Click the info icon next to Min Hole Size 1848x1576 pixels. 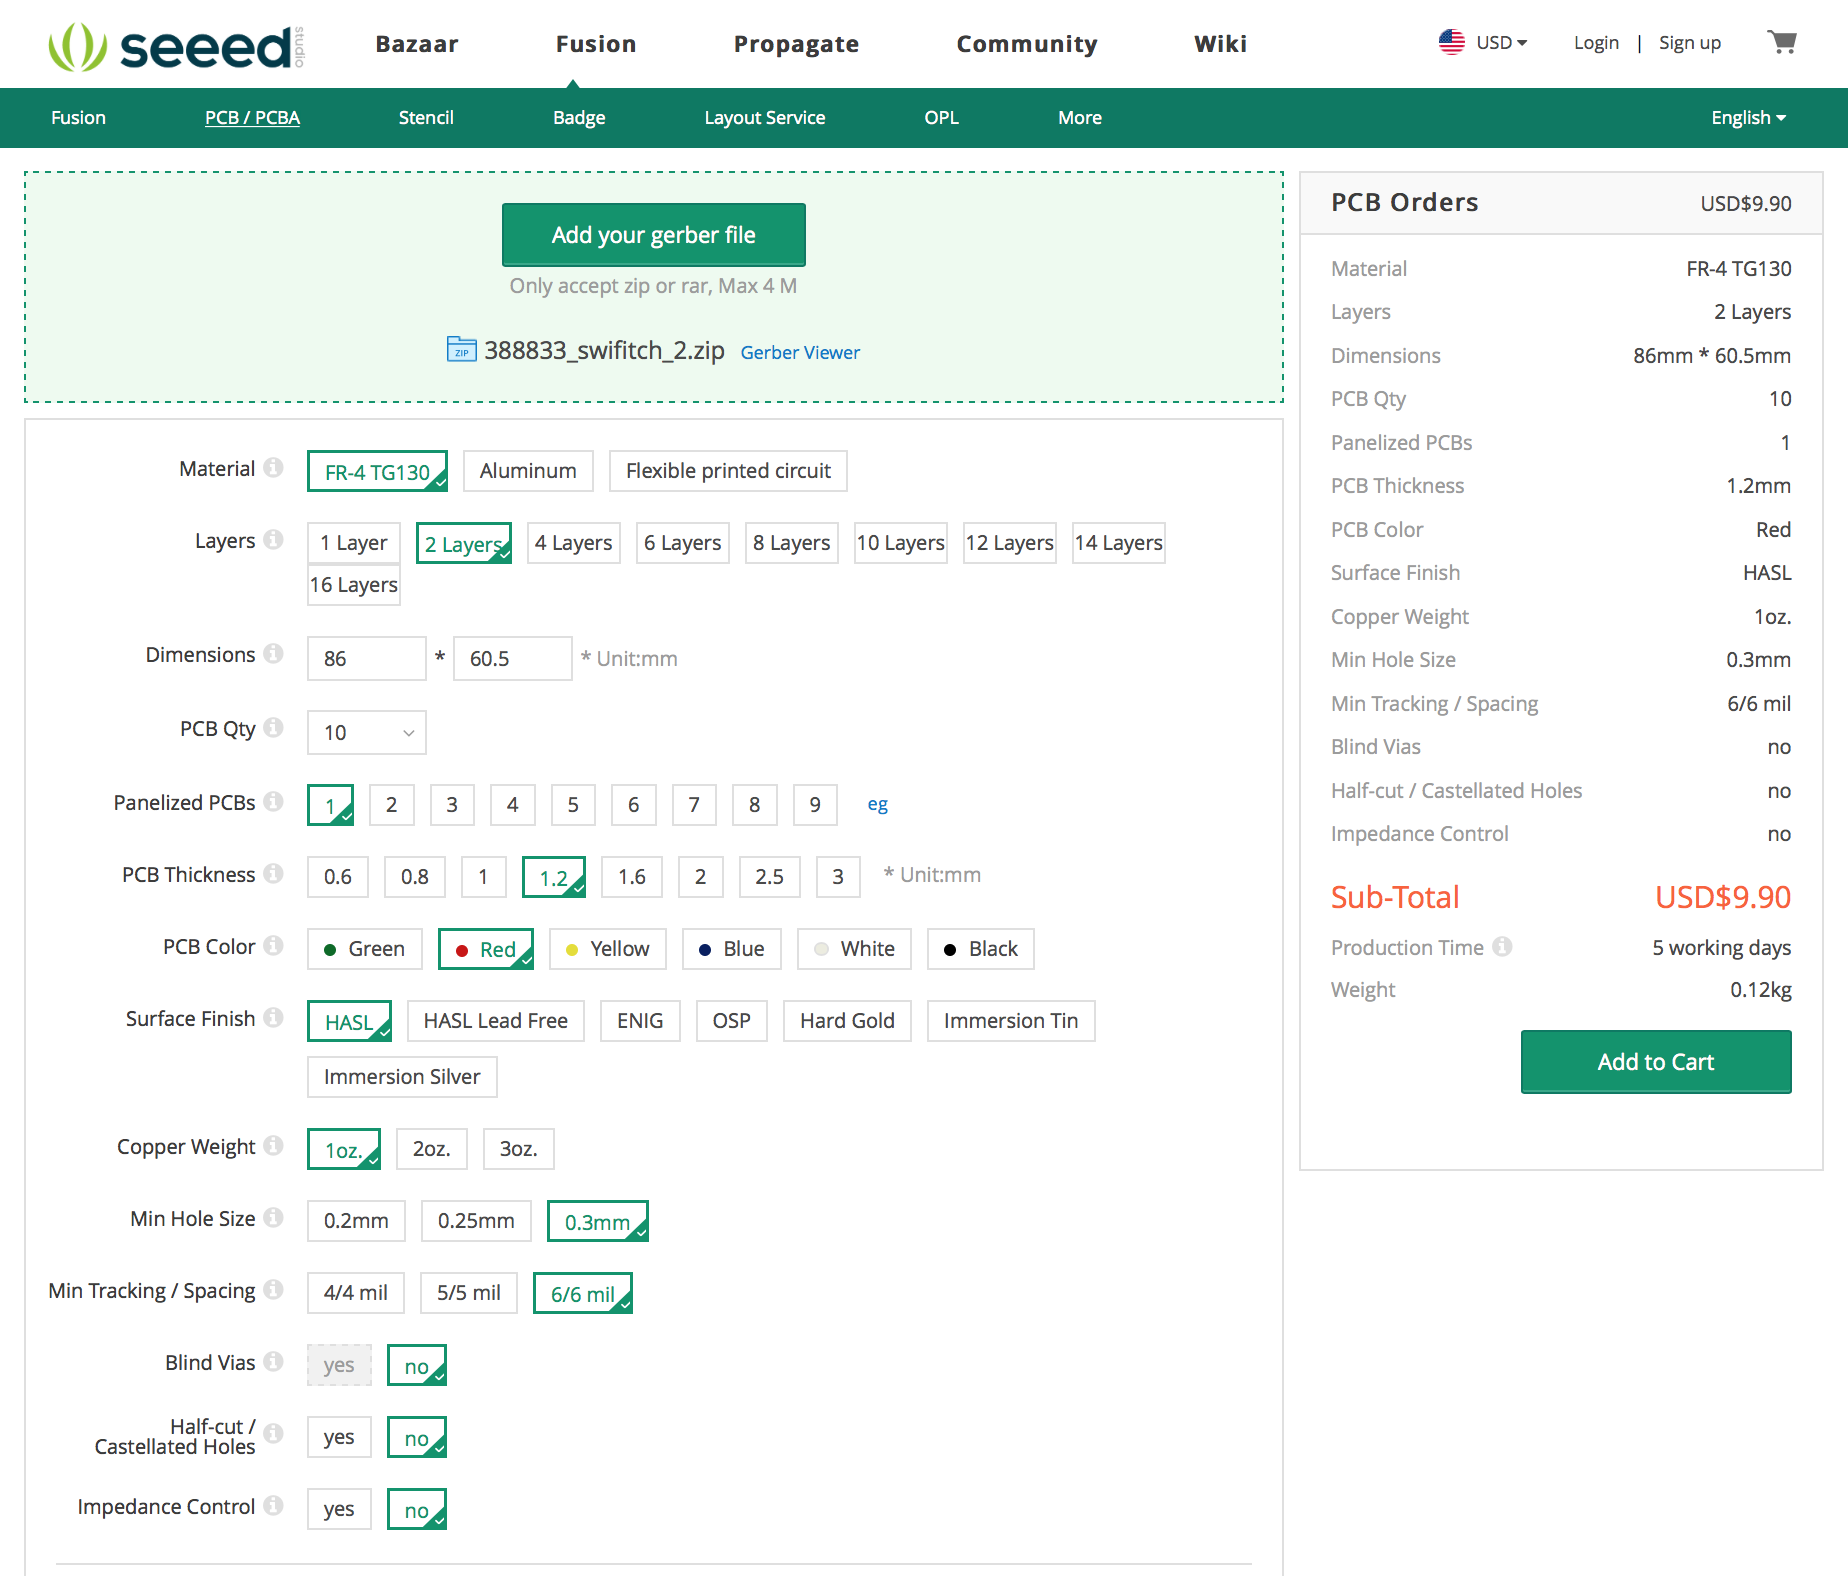tap(273, 1218)
